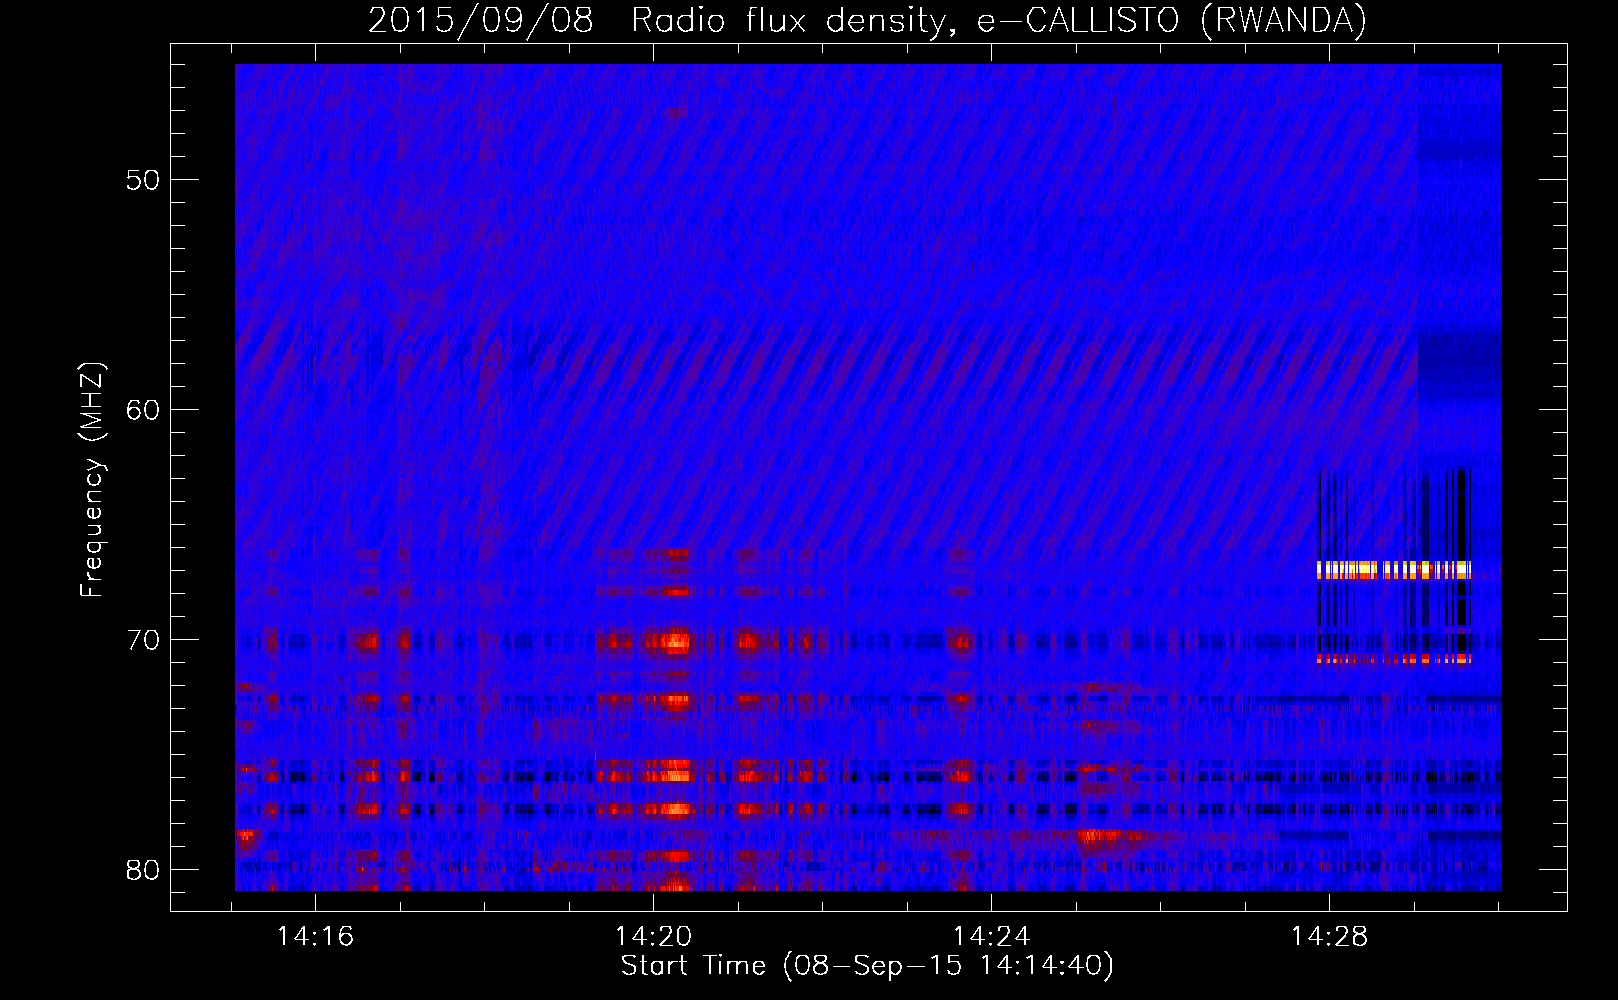This screenshot has width=1618, height=1000.
Task: Click the plot title mentioning e-CALLISTO (RWANDA)
Action: coord(867,20)
